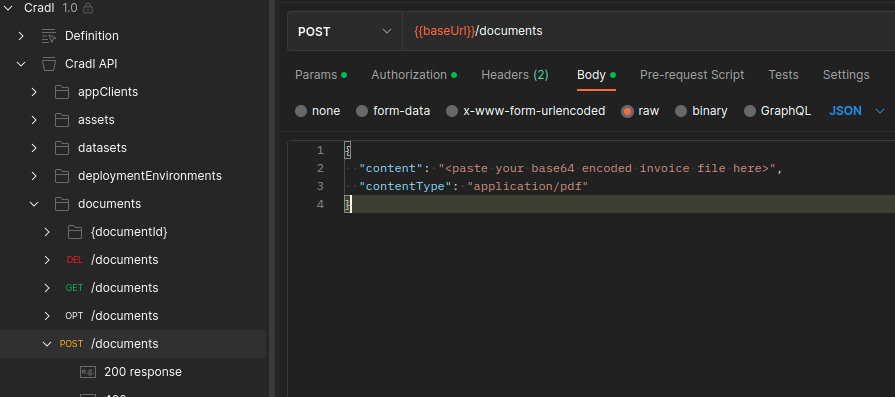Open the HTTP method POST dropdown
The height and width of the screenshot is (397, 895).
pos(345,31)
